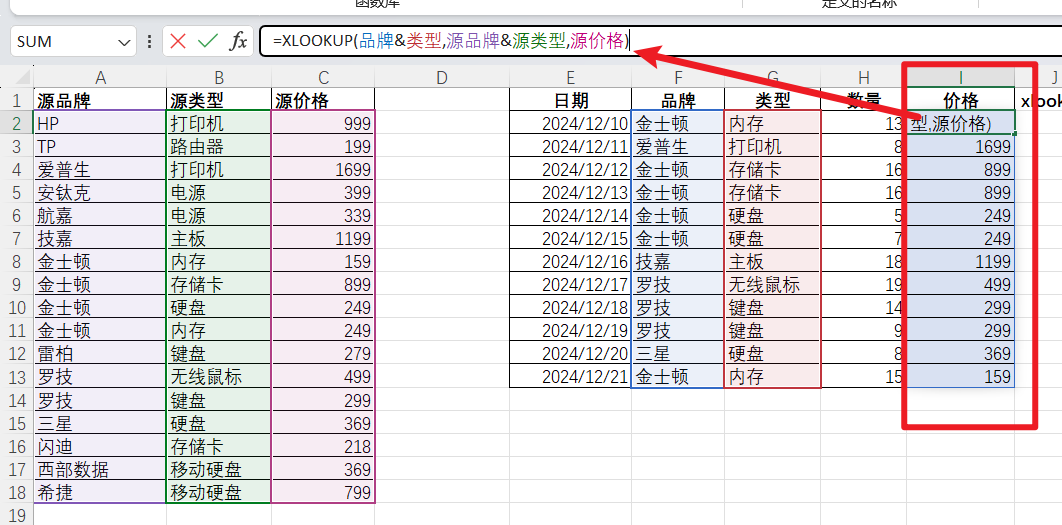The image size is (1062, 525).
Task: Select row 1 header
Action: point(16,100)
